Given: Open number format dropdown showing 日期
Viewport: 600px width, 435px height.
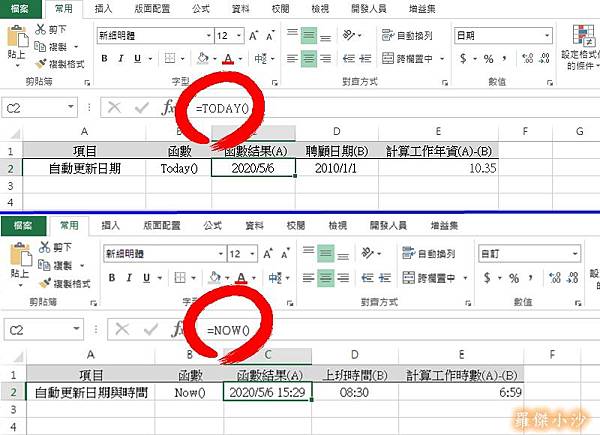Looking at the screenshot, I should pos(547,36).
